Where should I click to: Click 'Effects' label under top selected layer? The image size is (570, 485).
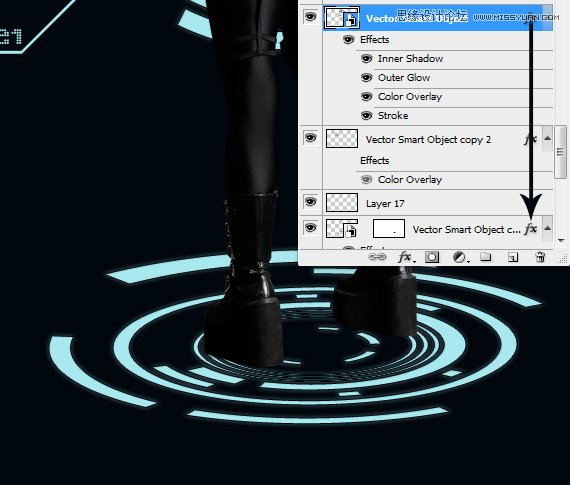[x=374, y=39]
